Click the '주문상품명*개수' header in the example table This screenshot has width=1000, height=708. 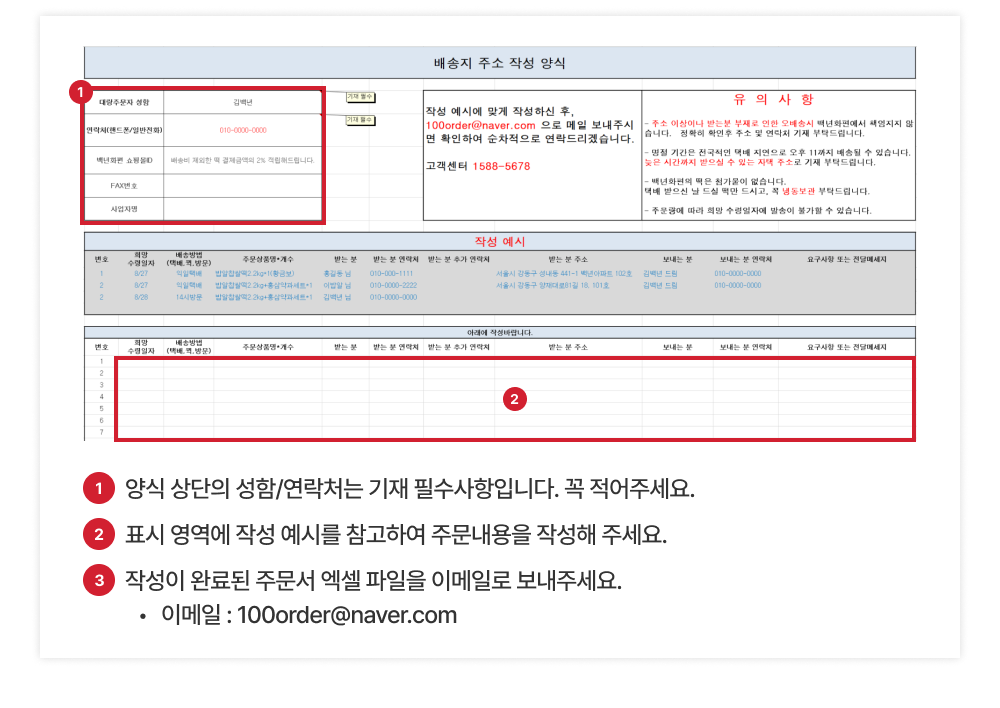tap(268, 260)
